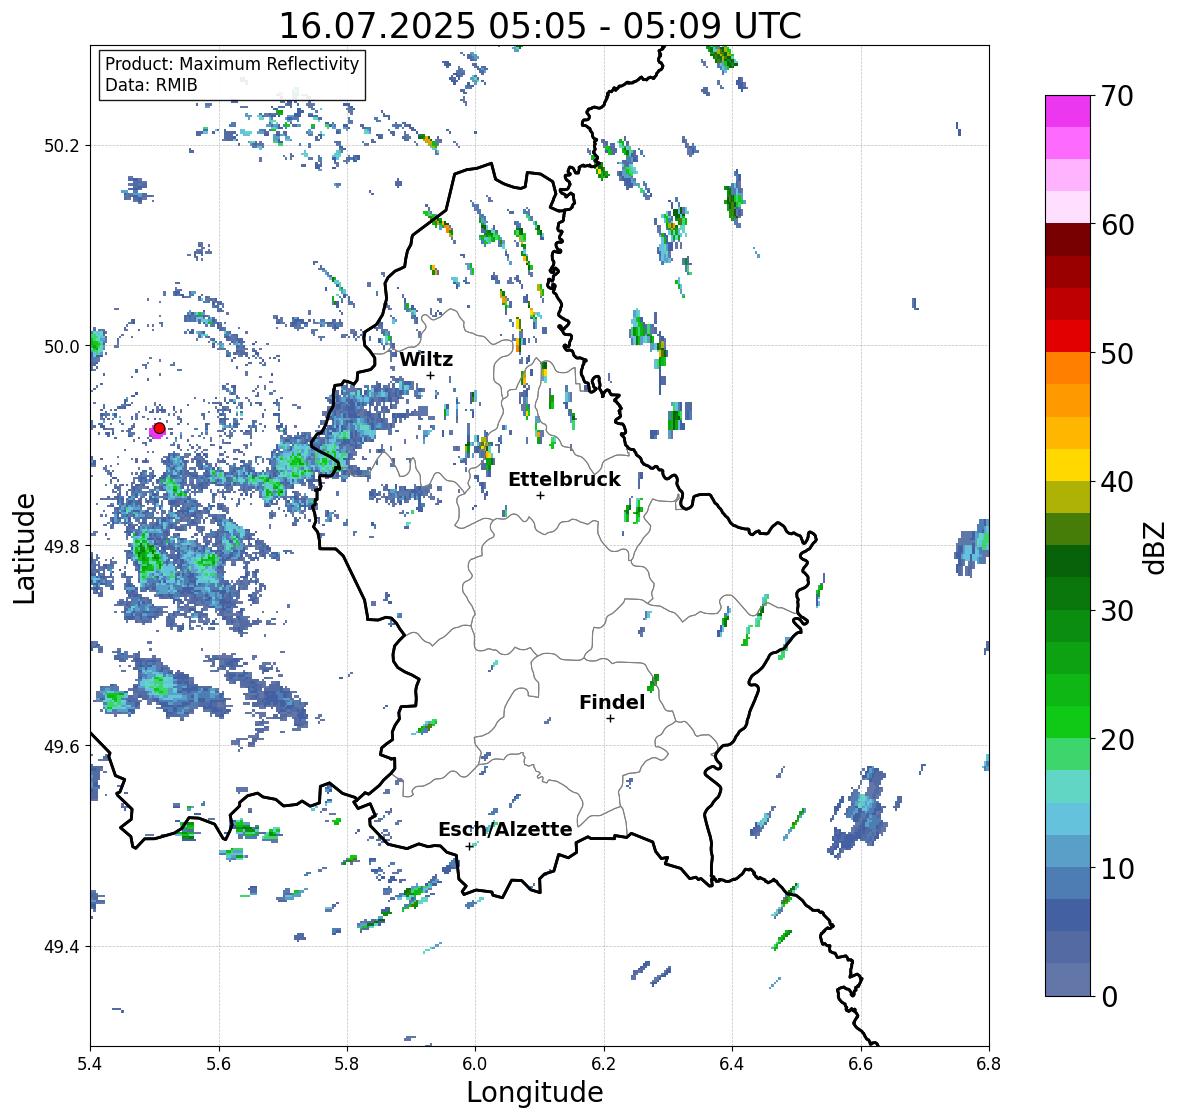This screenshot has width=1179, height=1117.
Task: Click the Wiltz city label
Action: [426, 359]
